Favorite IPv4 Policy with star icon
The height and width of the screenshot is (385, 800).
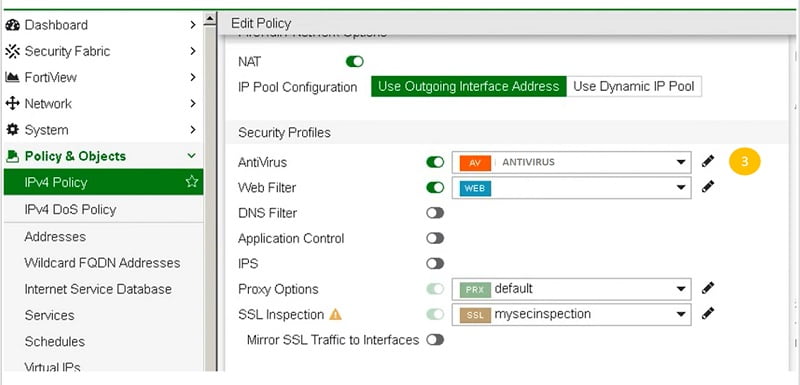pyautogui.click(x=191, y=182)
